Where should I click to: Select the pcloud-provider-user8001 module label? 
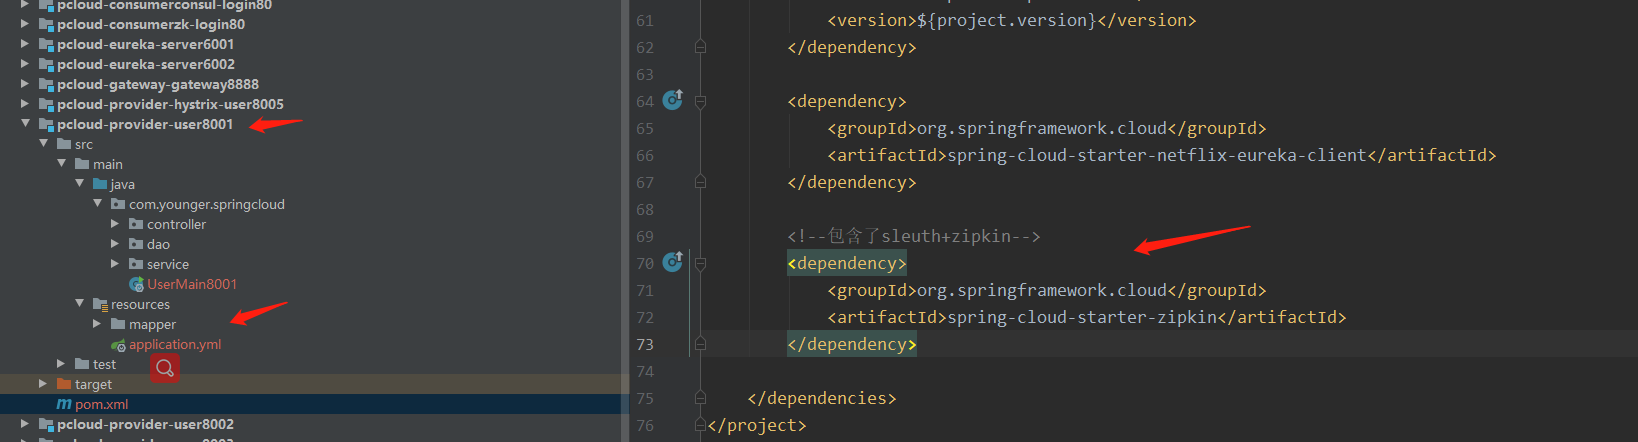[145, 124]
